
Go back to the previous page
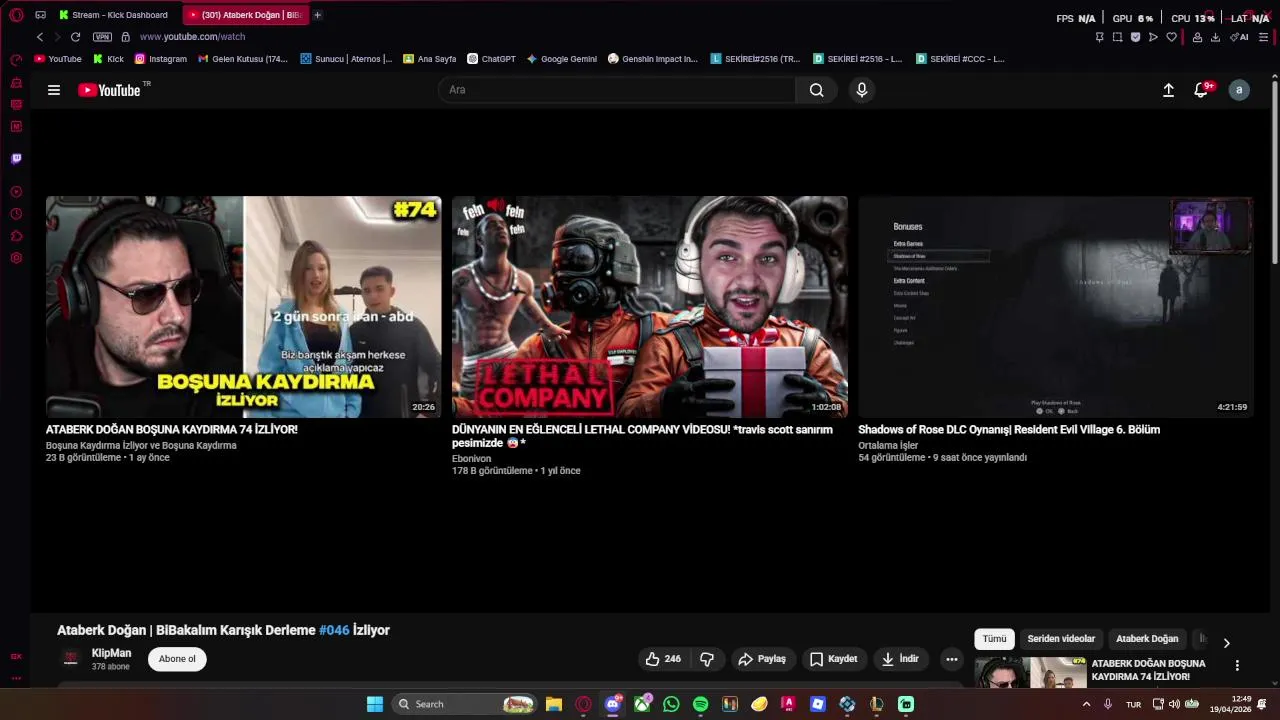pos(40,37)
